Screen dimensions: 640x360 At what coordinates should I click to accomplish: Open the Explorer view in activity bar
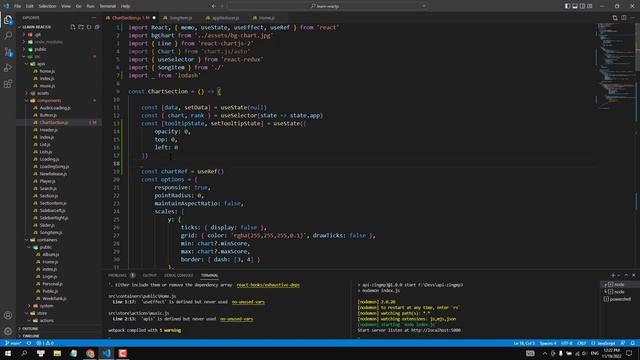pyautogui.click(x=8, y=20)
